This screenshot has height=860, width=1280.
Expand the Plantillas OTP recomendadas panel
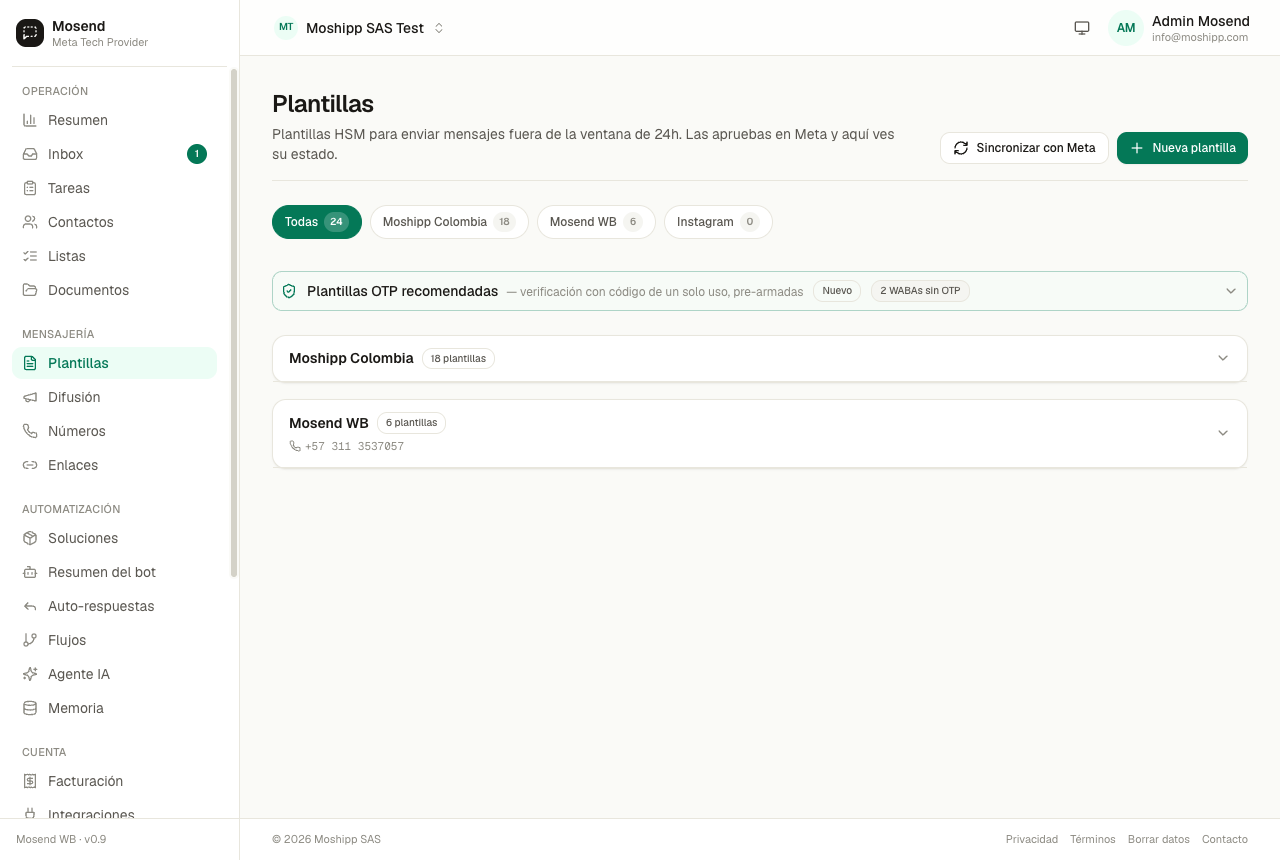tap(760, 291)
